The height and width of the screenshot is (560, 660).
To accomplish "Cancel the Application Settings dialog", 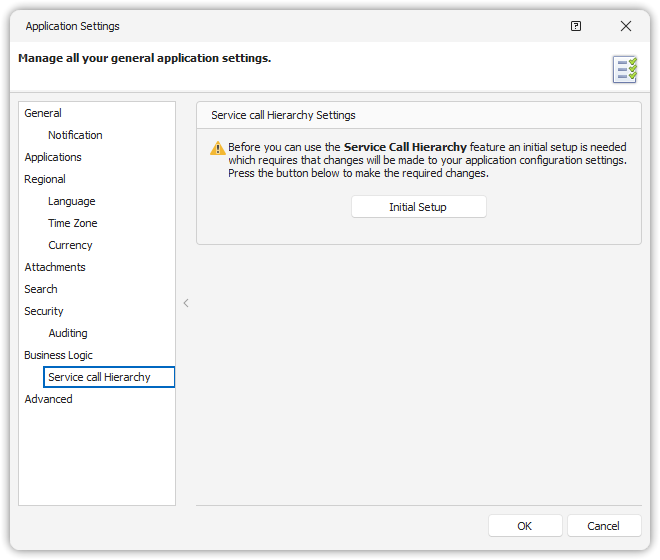I will click(604, 526).
